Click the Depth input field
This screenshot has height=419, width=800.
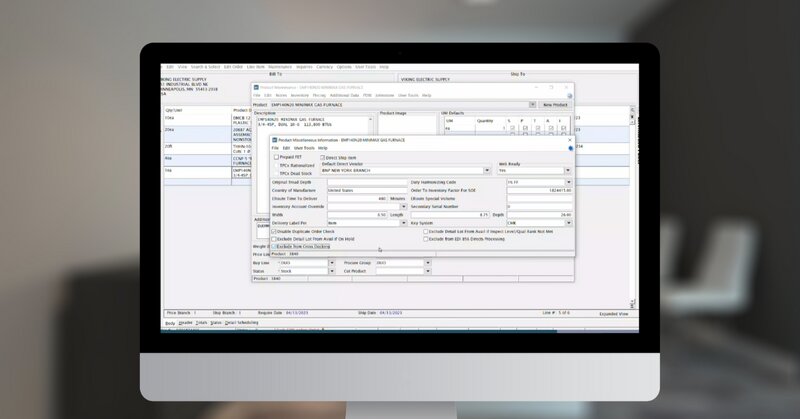(539, 215)
